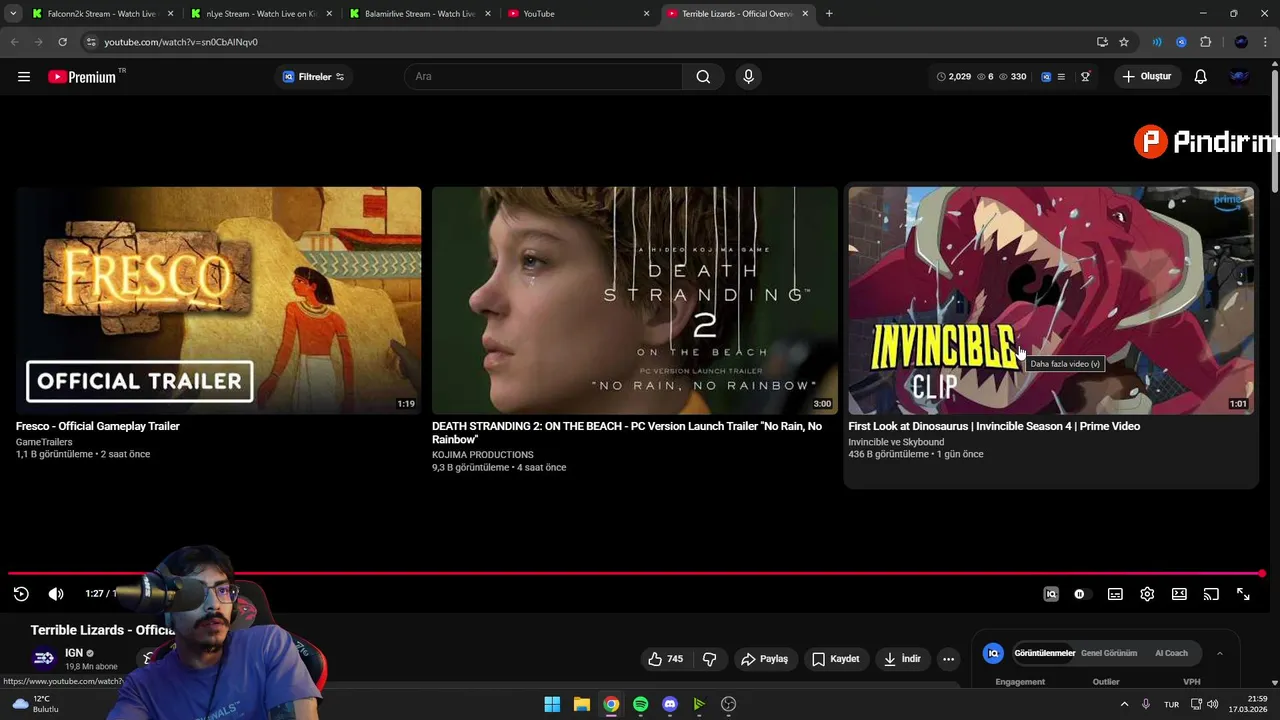Screen dimensions: 1280x720
Task: Open Discord from the taskbar
Action: click(x=670, y=704)
